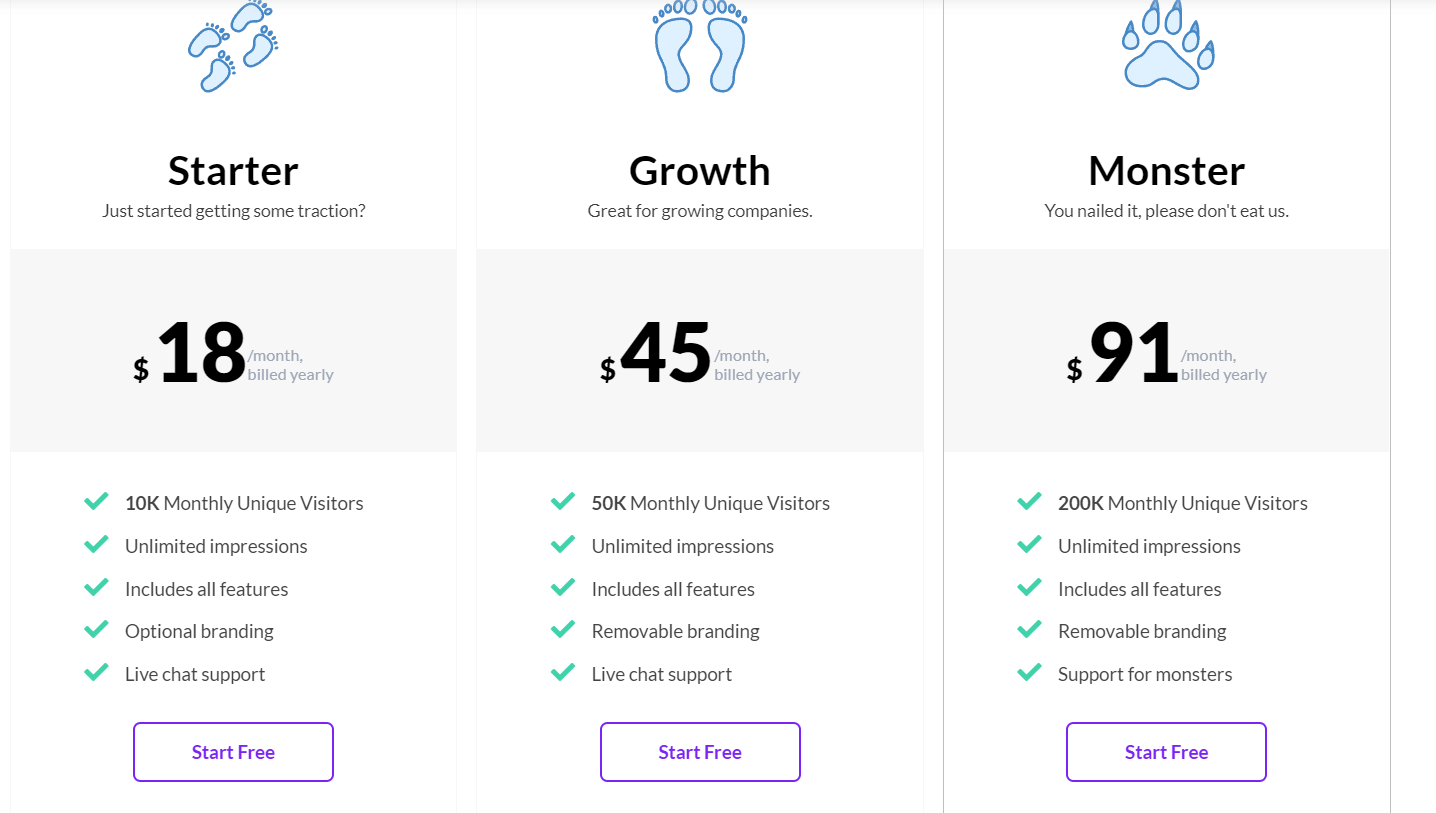Select the Monster plan heading
This screenshot has width=1436, height=813.
(1166, 171)
